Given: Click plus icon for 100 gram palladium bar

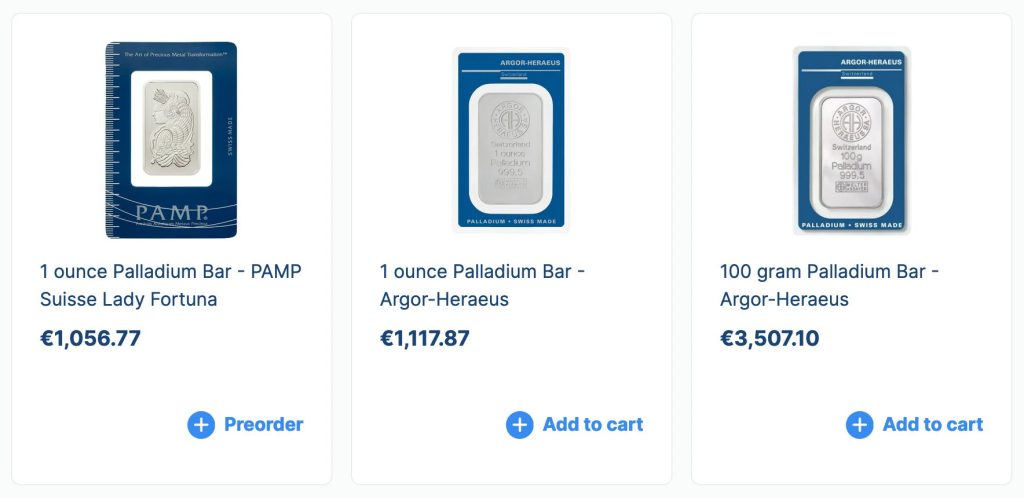Looking at the screenshot, I should click(860, 425).
